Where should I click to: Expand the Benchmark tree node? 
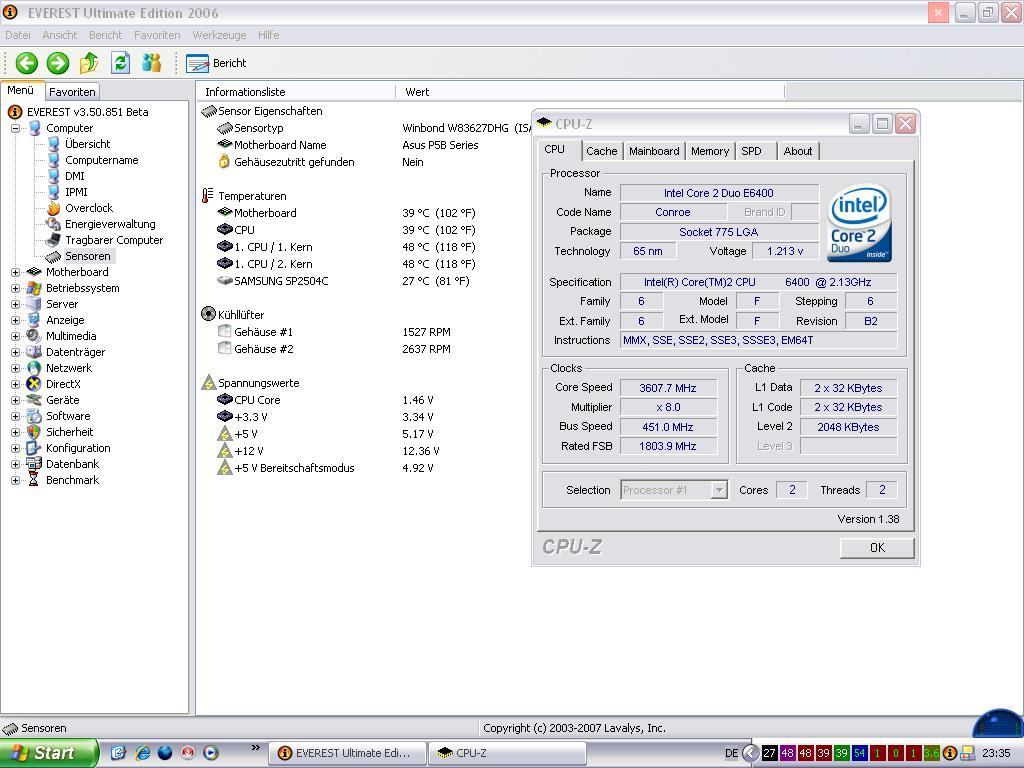15,480
